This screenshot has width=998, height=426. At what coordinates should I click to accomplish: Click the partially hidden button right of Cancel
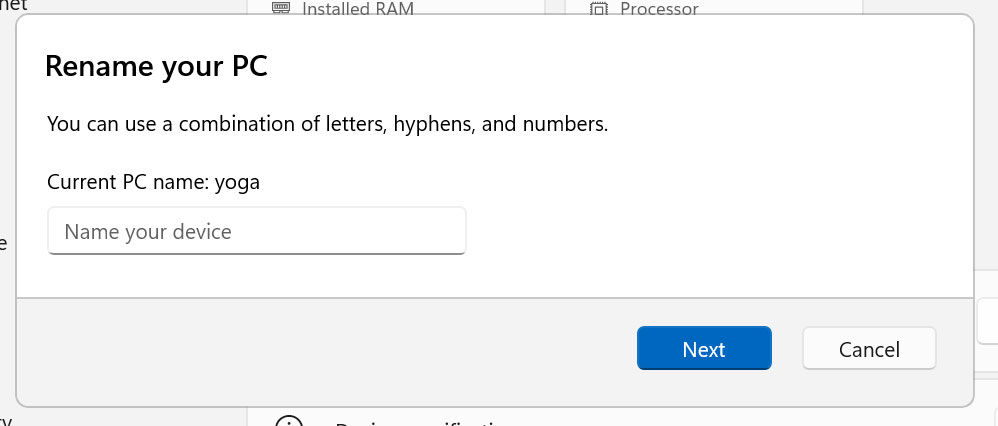tap(986, 322)
